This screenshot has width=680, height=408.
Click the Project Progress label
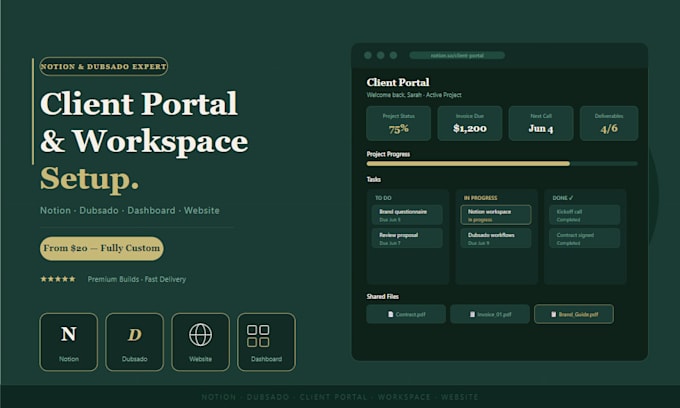click(388, 154)
